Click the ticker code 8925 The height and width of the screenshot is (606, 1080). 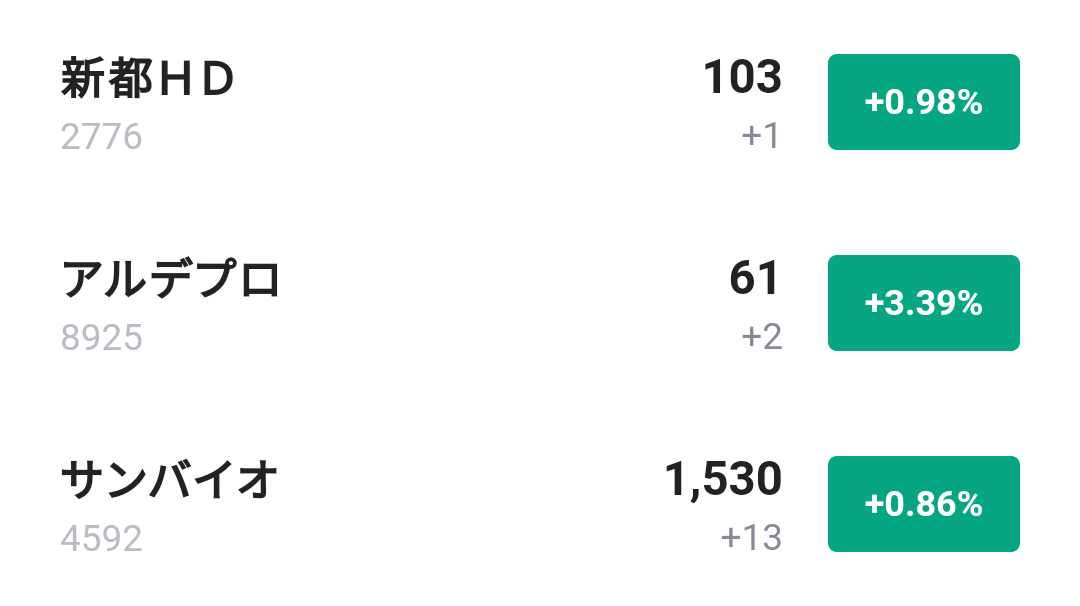pyautogui.click(x=101, y=338)
